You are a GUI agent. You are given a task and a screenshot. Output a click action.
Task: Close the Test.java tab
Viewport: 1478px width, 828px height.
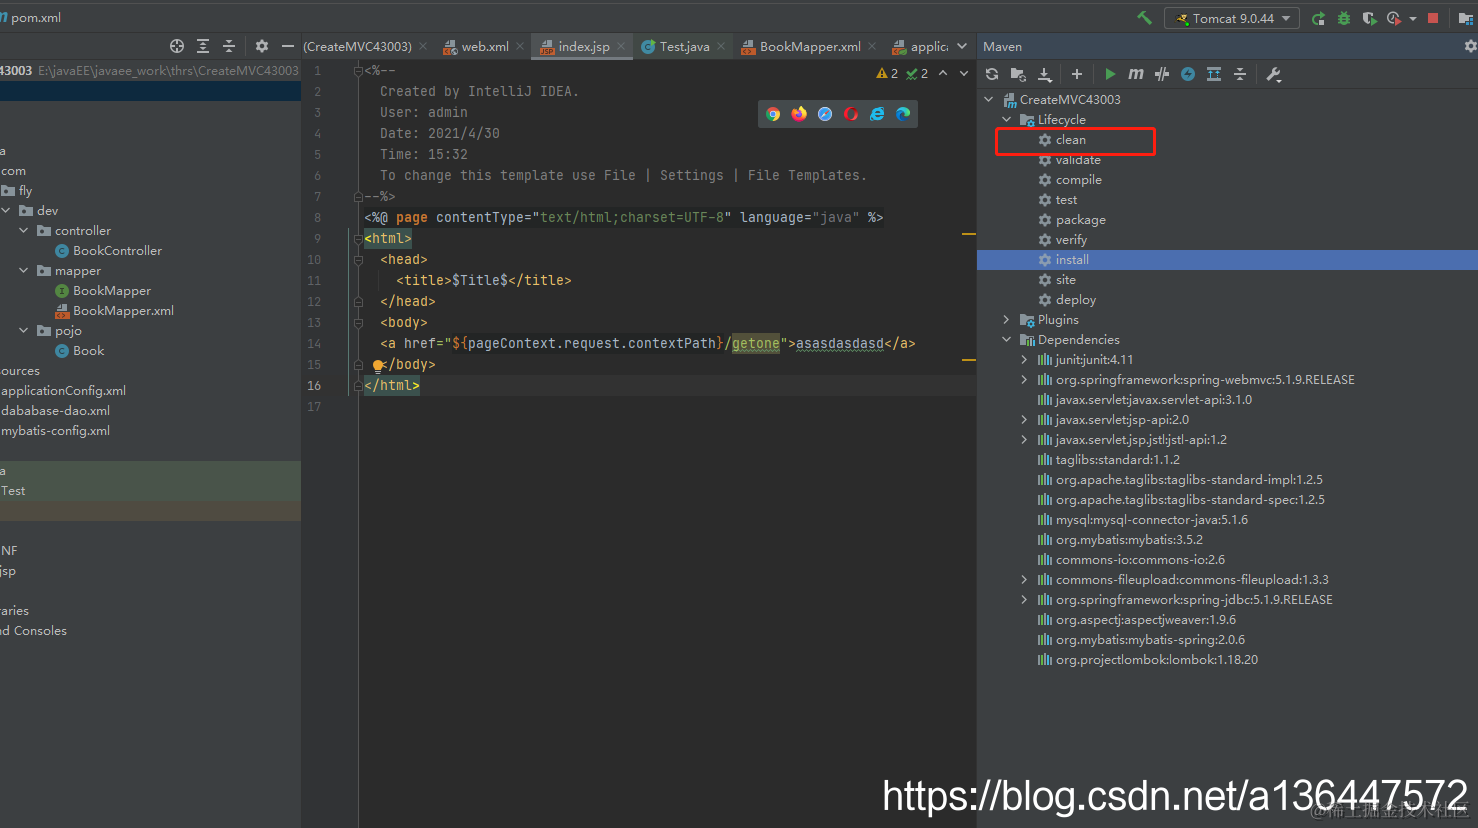[x=721, y=46]
